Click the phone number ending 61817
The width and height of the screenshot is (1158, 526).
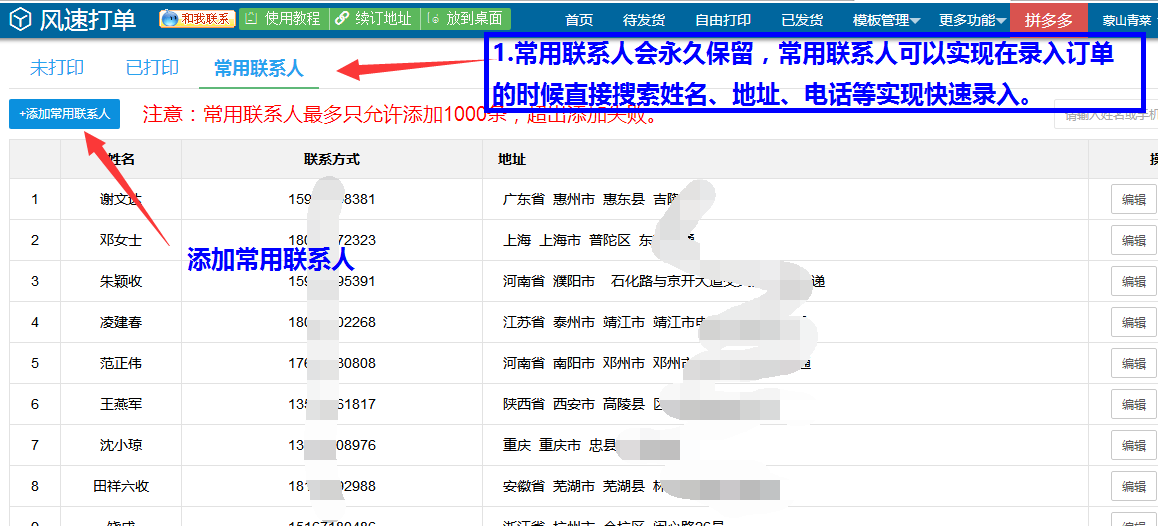pyautogui.click(x=332, y=404)
